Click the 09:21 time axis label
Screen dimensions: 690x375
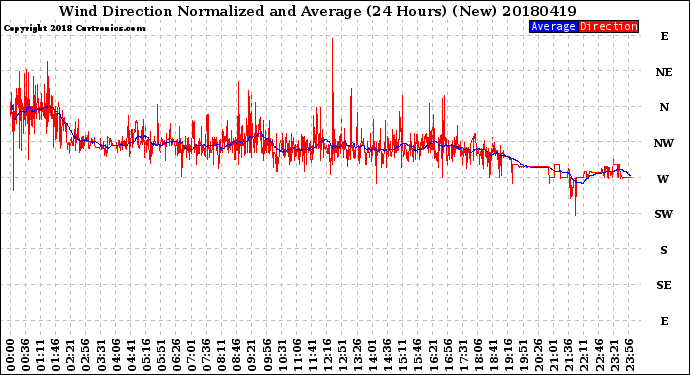(x=252, y=355)
